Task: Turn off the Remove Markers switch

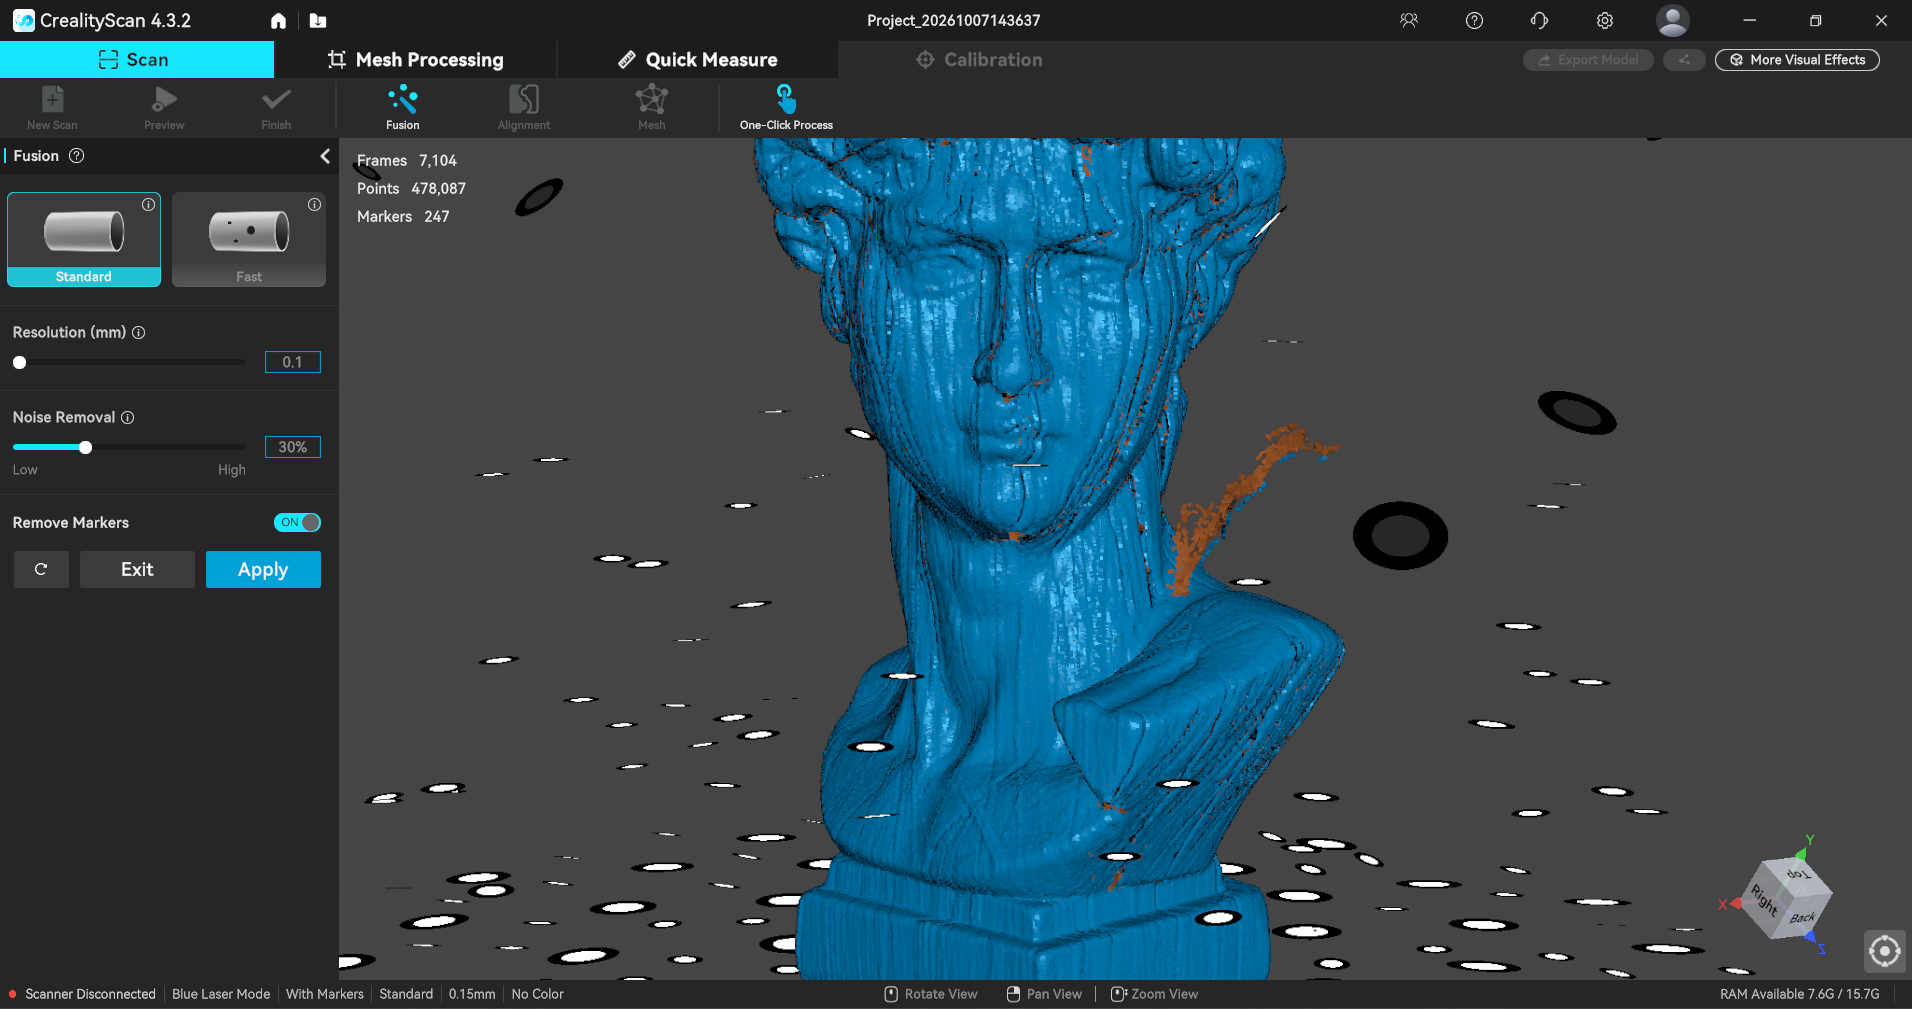Action: pos(297,522)
